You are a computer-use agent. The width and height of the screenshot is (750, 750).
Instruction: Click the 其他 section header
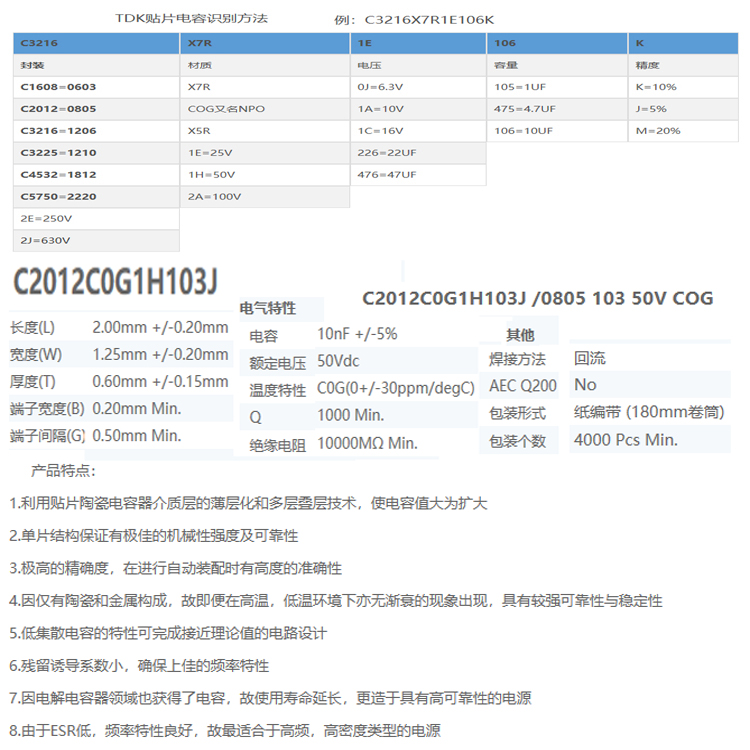coord(520,335)
